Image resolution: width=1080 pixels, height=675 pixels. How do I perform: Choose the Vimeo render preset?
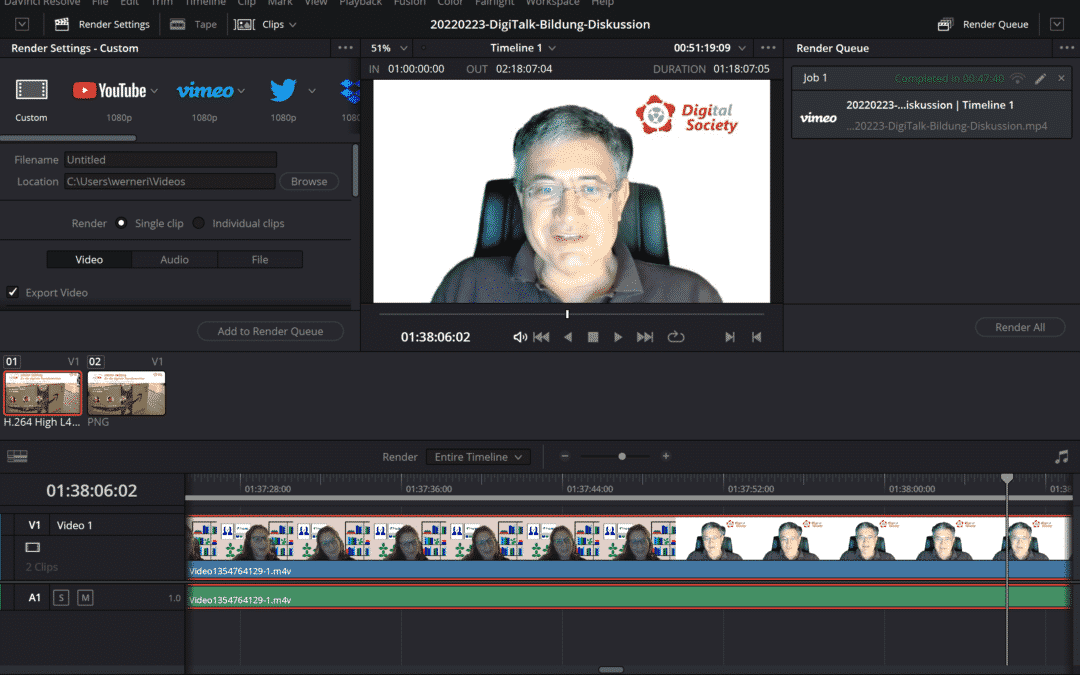pyautogui.click(x=205, y=90)
